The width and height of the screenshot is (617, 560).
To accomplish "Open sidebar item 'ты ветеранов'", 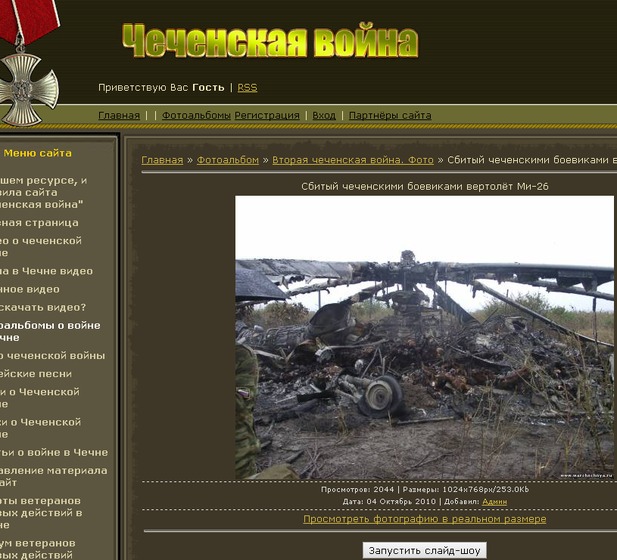I will click(x=41, y=513).
